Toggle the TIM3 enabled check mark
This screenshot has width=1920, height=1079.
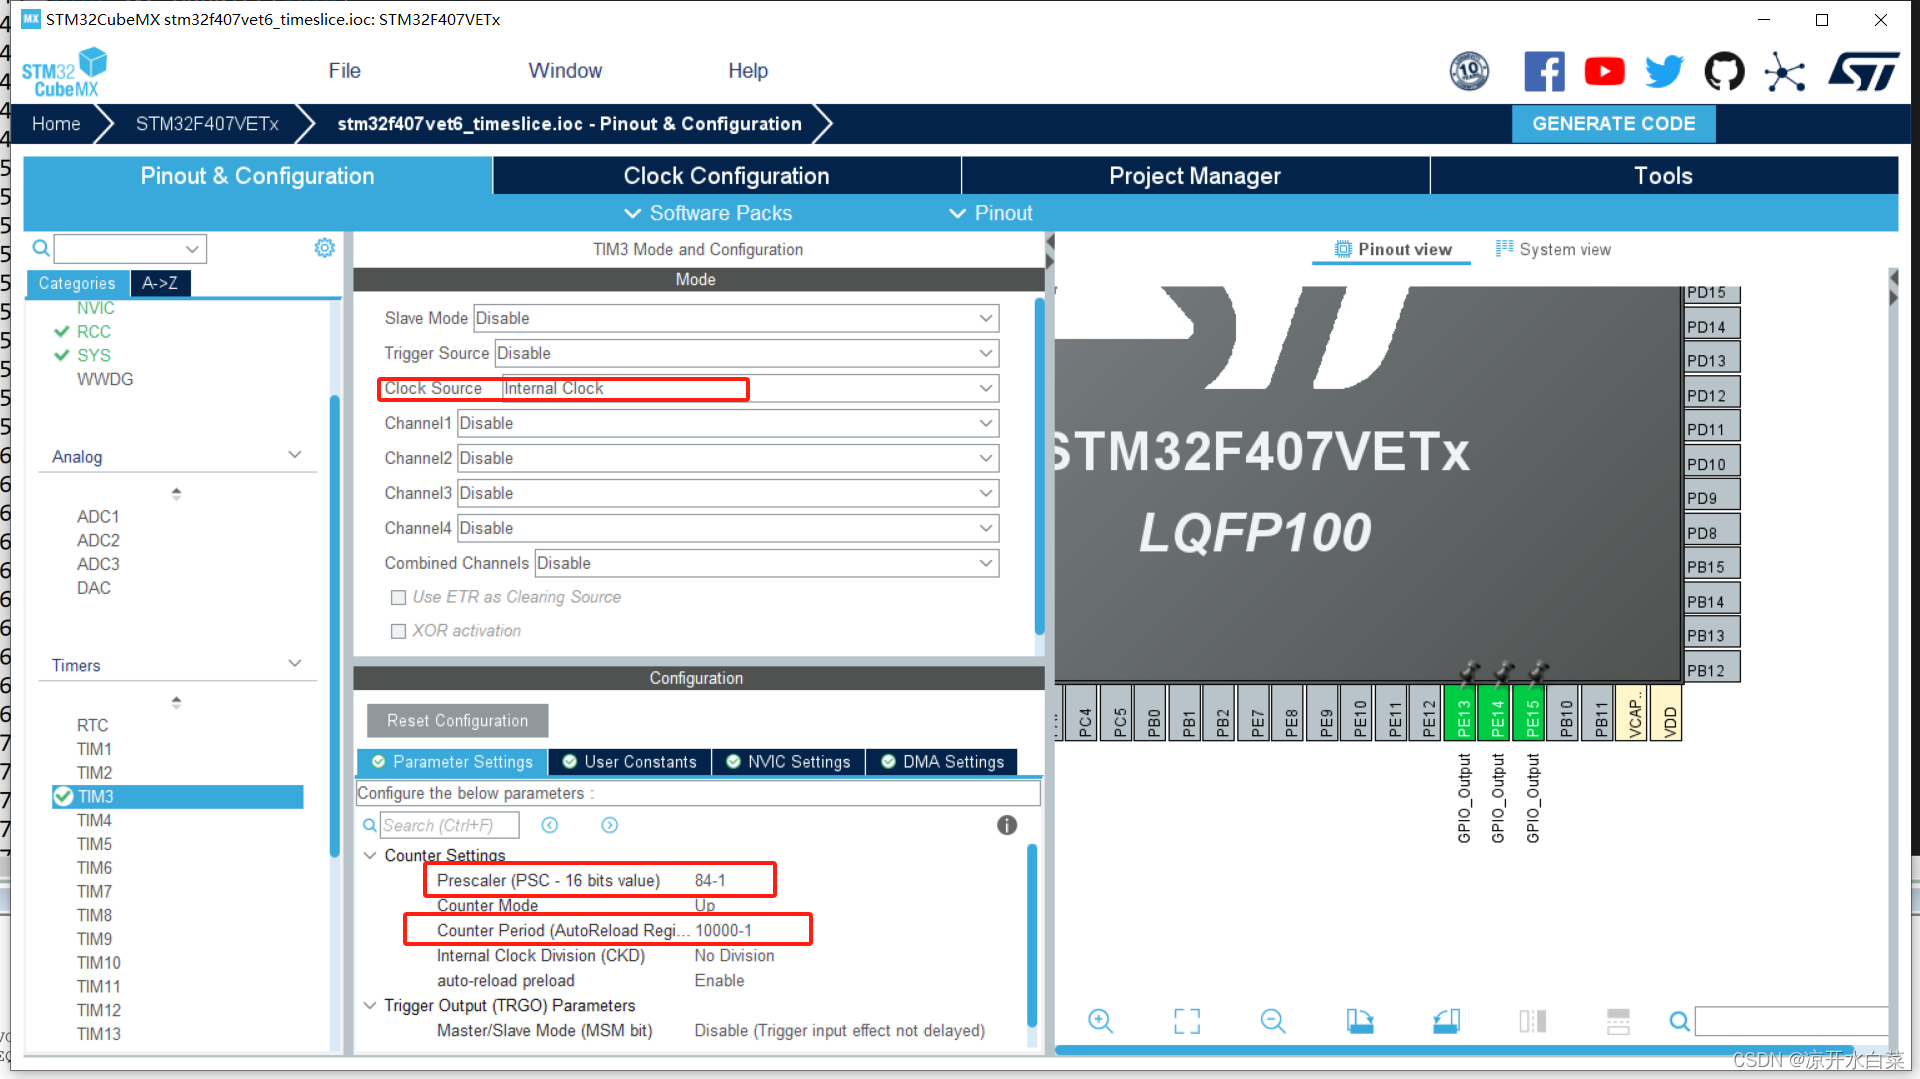64,797
